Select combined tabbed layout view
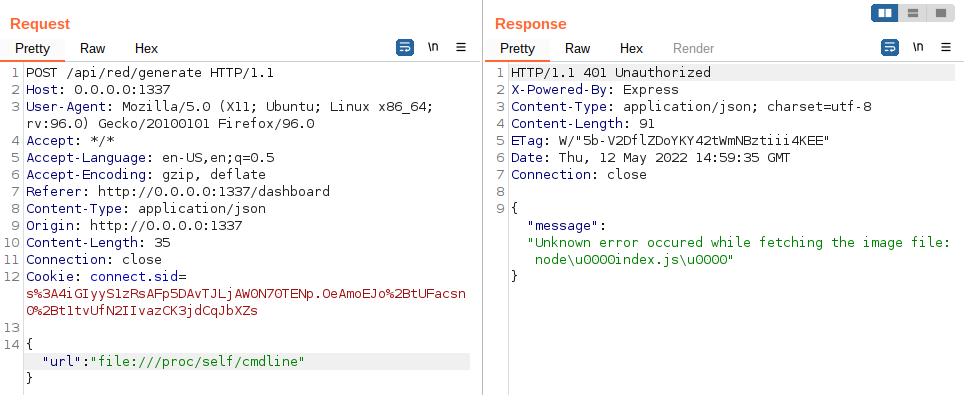The image size is (964, 395). pyautogui.click(x=941, y=13)
